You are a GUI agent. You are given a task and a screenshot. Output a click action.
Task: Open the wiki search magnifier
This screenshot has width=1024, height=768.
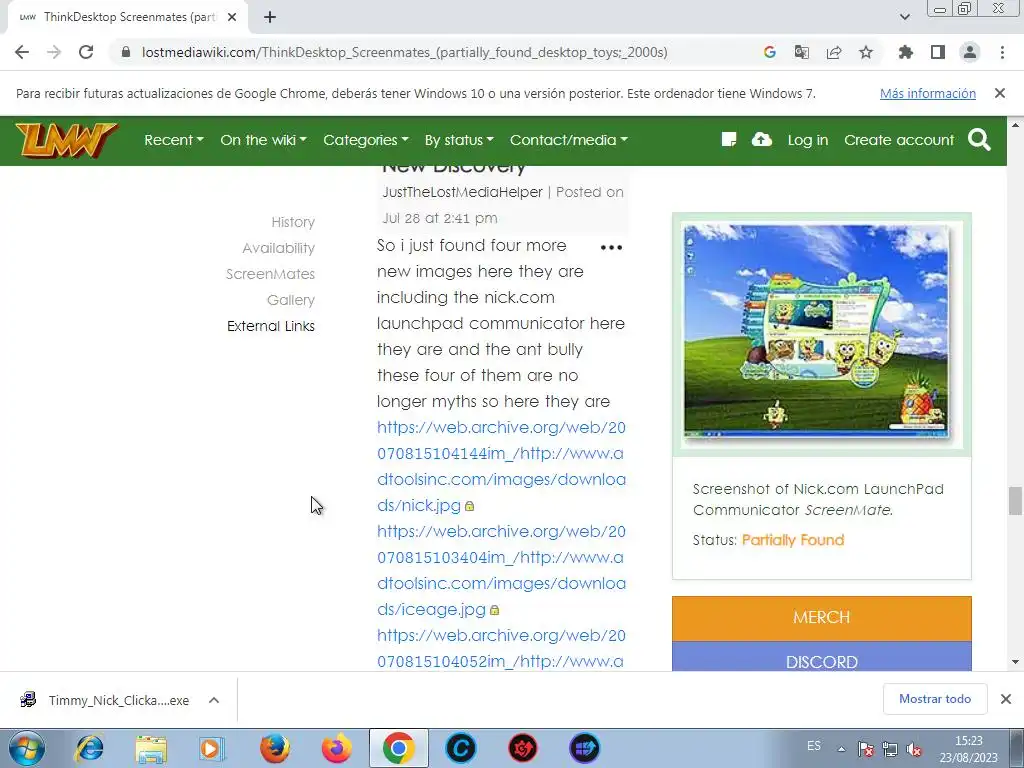click(979, 139)
